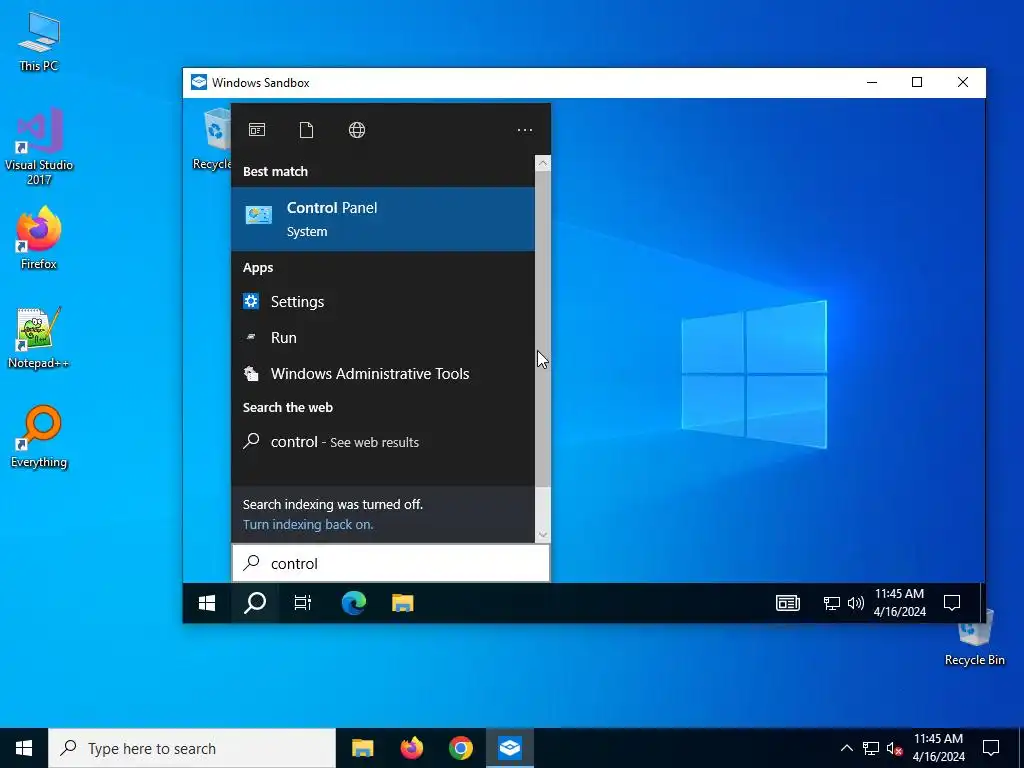Click the sandbox network status tray icon
This screenshot has height=768, width=1024.
tap(831, 603)
